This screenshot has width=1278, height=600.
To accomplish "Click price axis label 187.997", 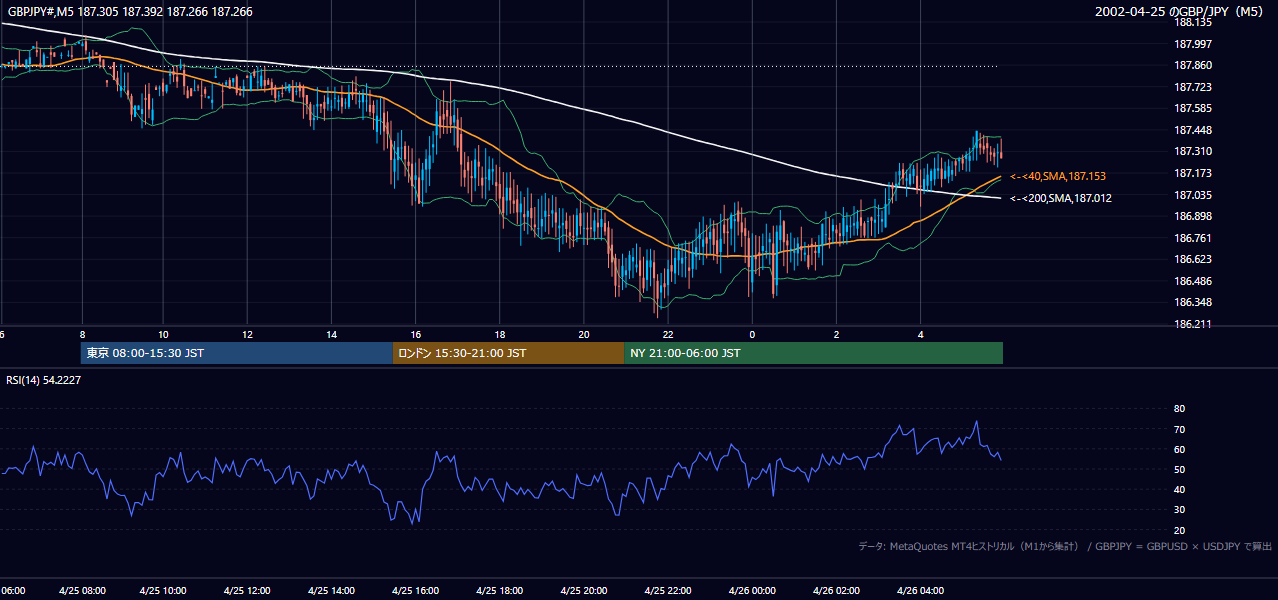I will [x=1192, y=44].
